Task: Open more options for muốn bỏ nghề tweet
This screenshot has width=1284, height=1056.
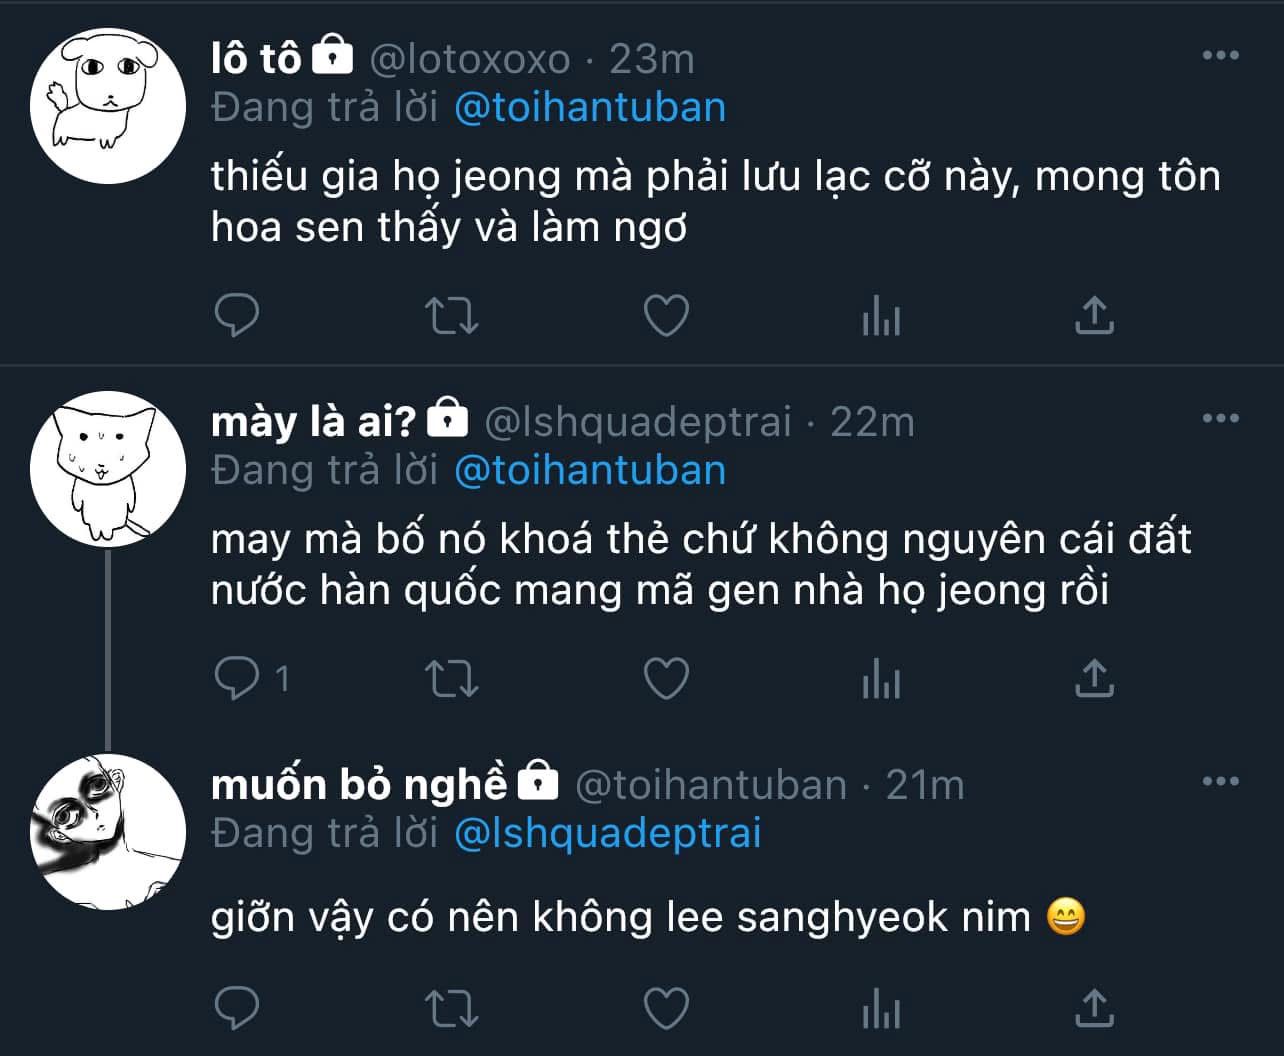Action: (1220, 782)
